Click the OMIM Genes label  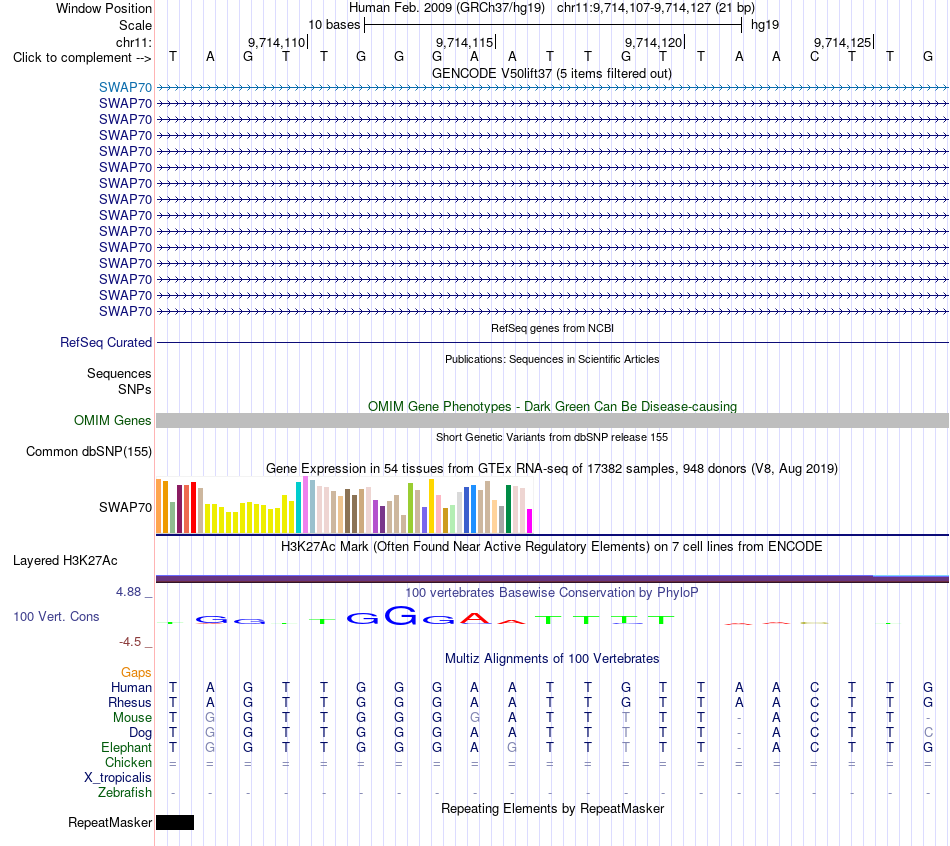point(112,421)
